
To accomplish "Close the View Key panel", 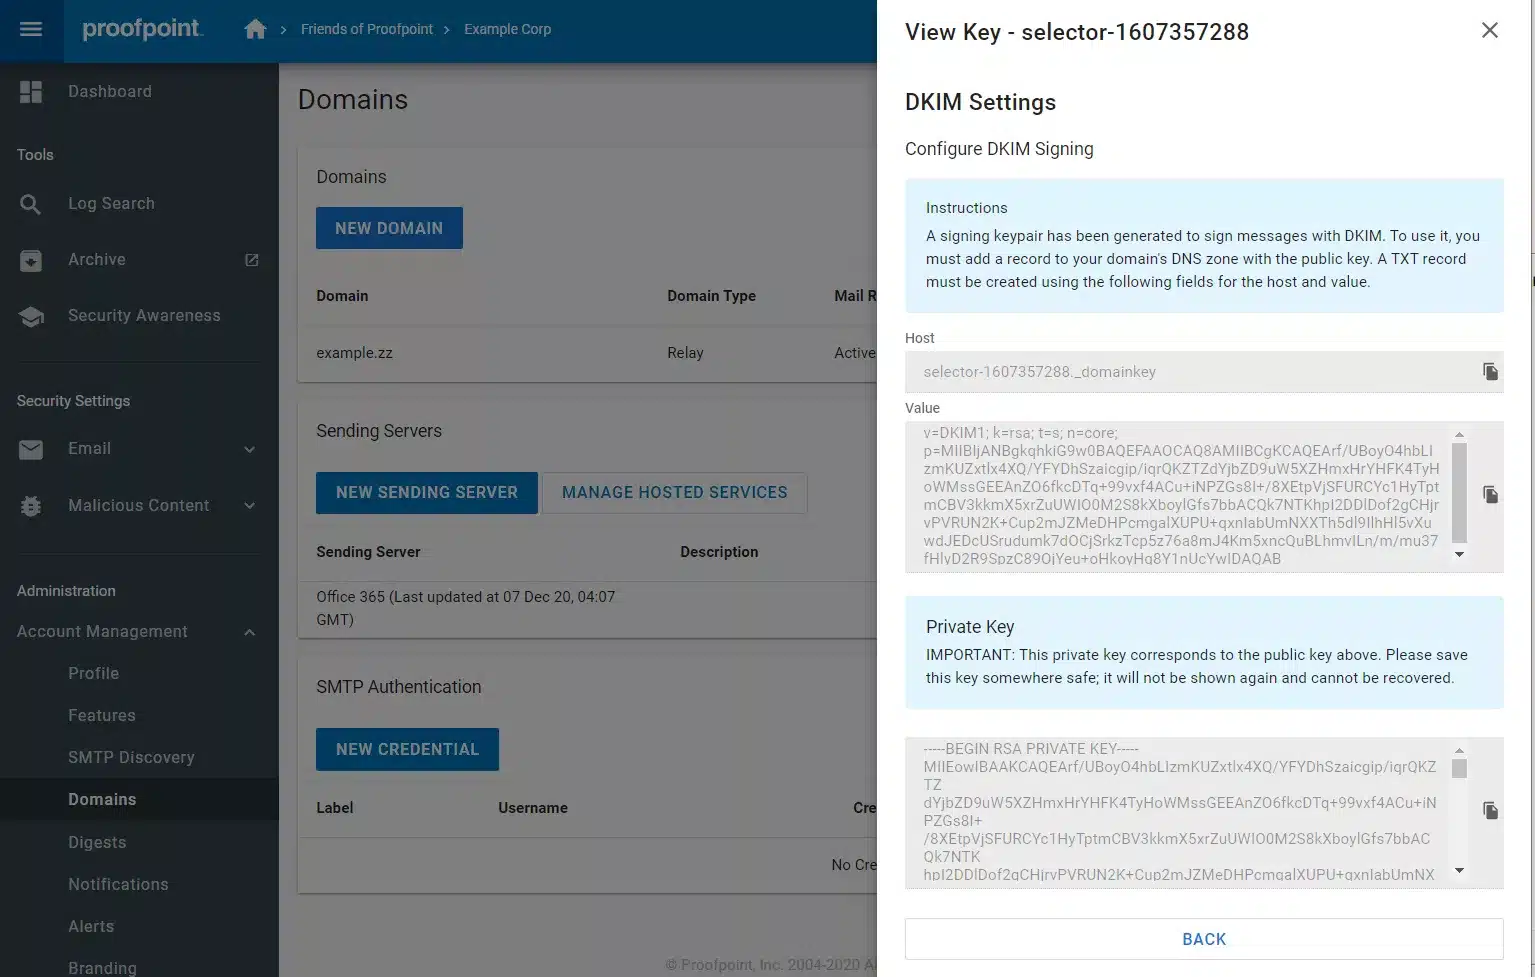I will [1489, 31].
